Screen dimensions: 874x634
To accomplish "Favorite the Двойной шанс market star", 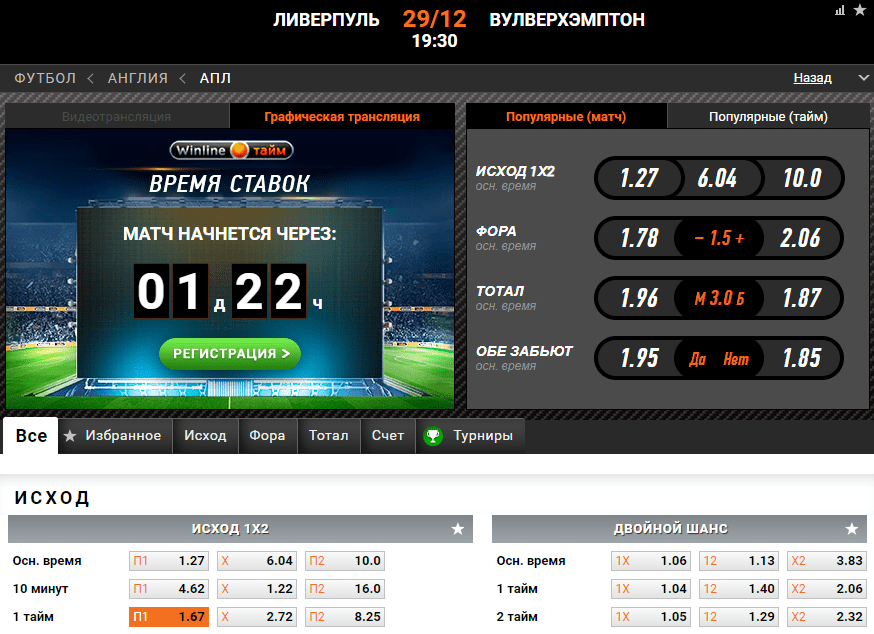I will (852, 529).
